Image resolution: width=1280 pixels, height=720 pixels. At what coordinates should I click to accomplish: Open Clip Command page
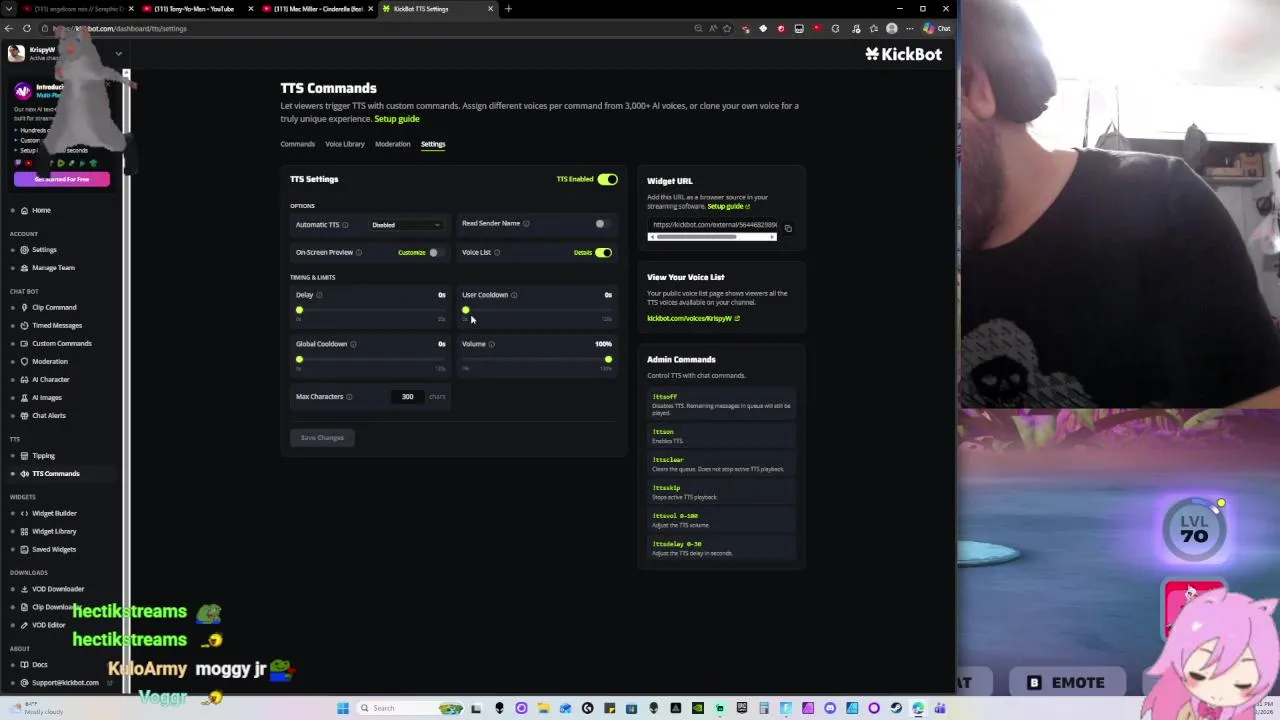pos(53,307)
